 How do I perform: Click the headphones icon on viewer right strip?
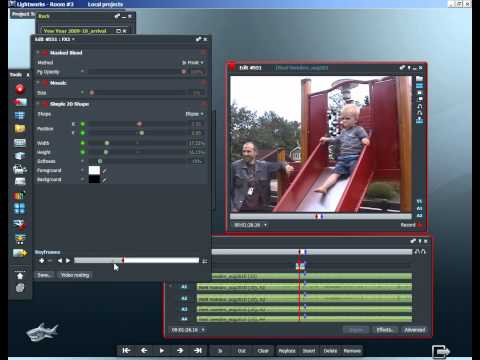[420, 106]
